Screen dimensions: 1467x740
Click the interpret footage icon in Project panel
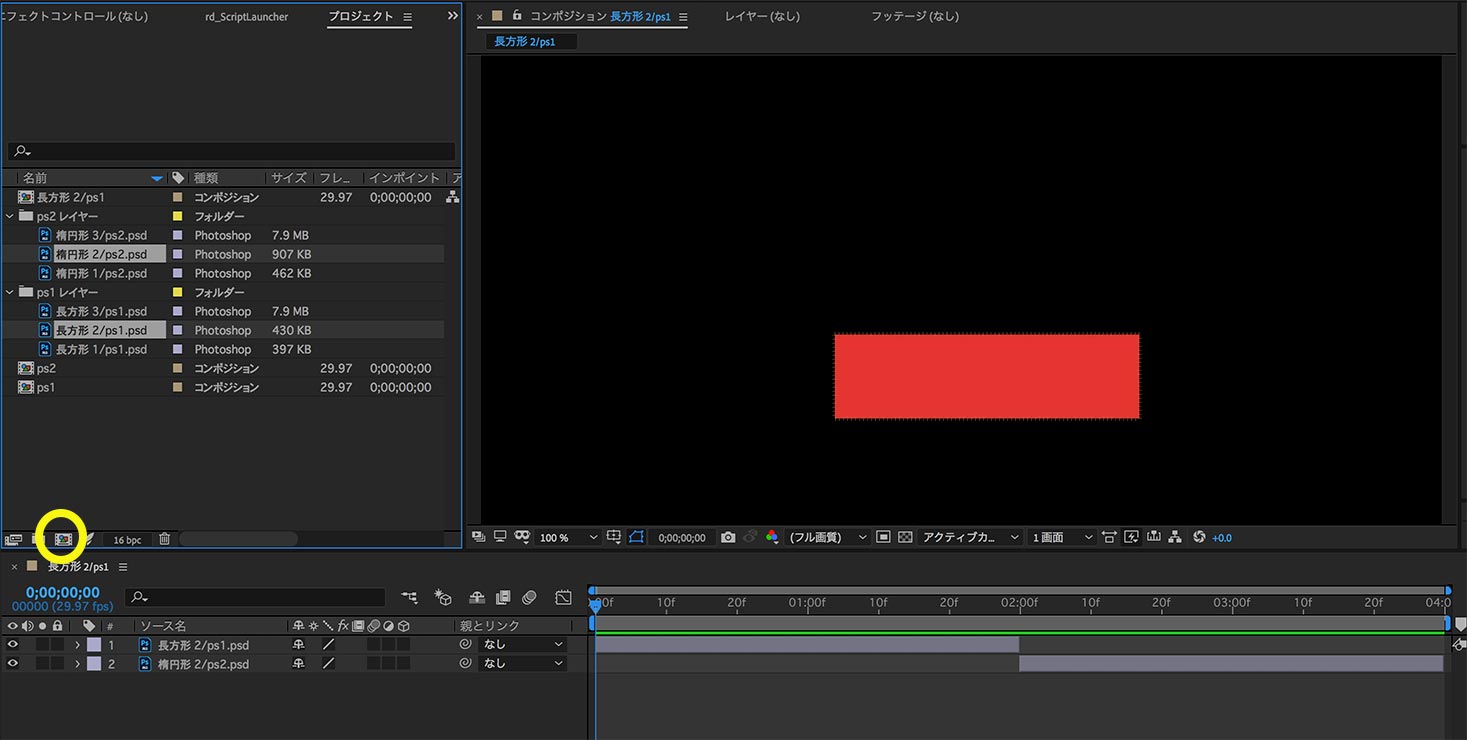tap(13, 539)
